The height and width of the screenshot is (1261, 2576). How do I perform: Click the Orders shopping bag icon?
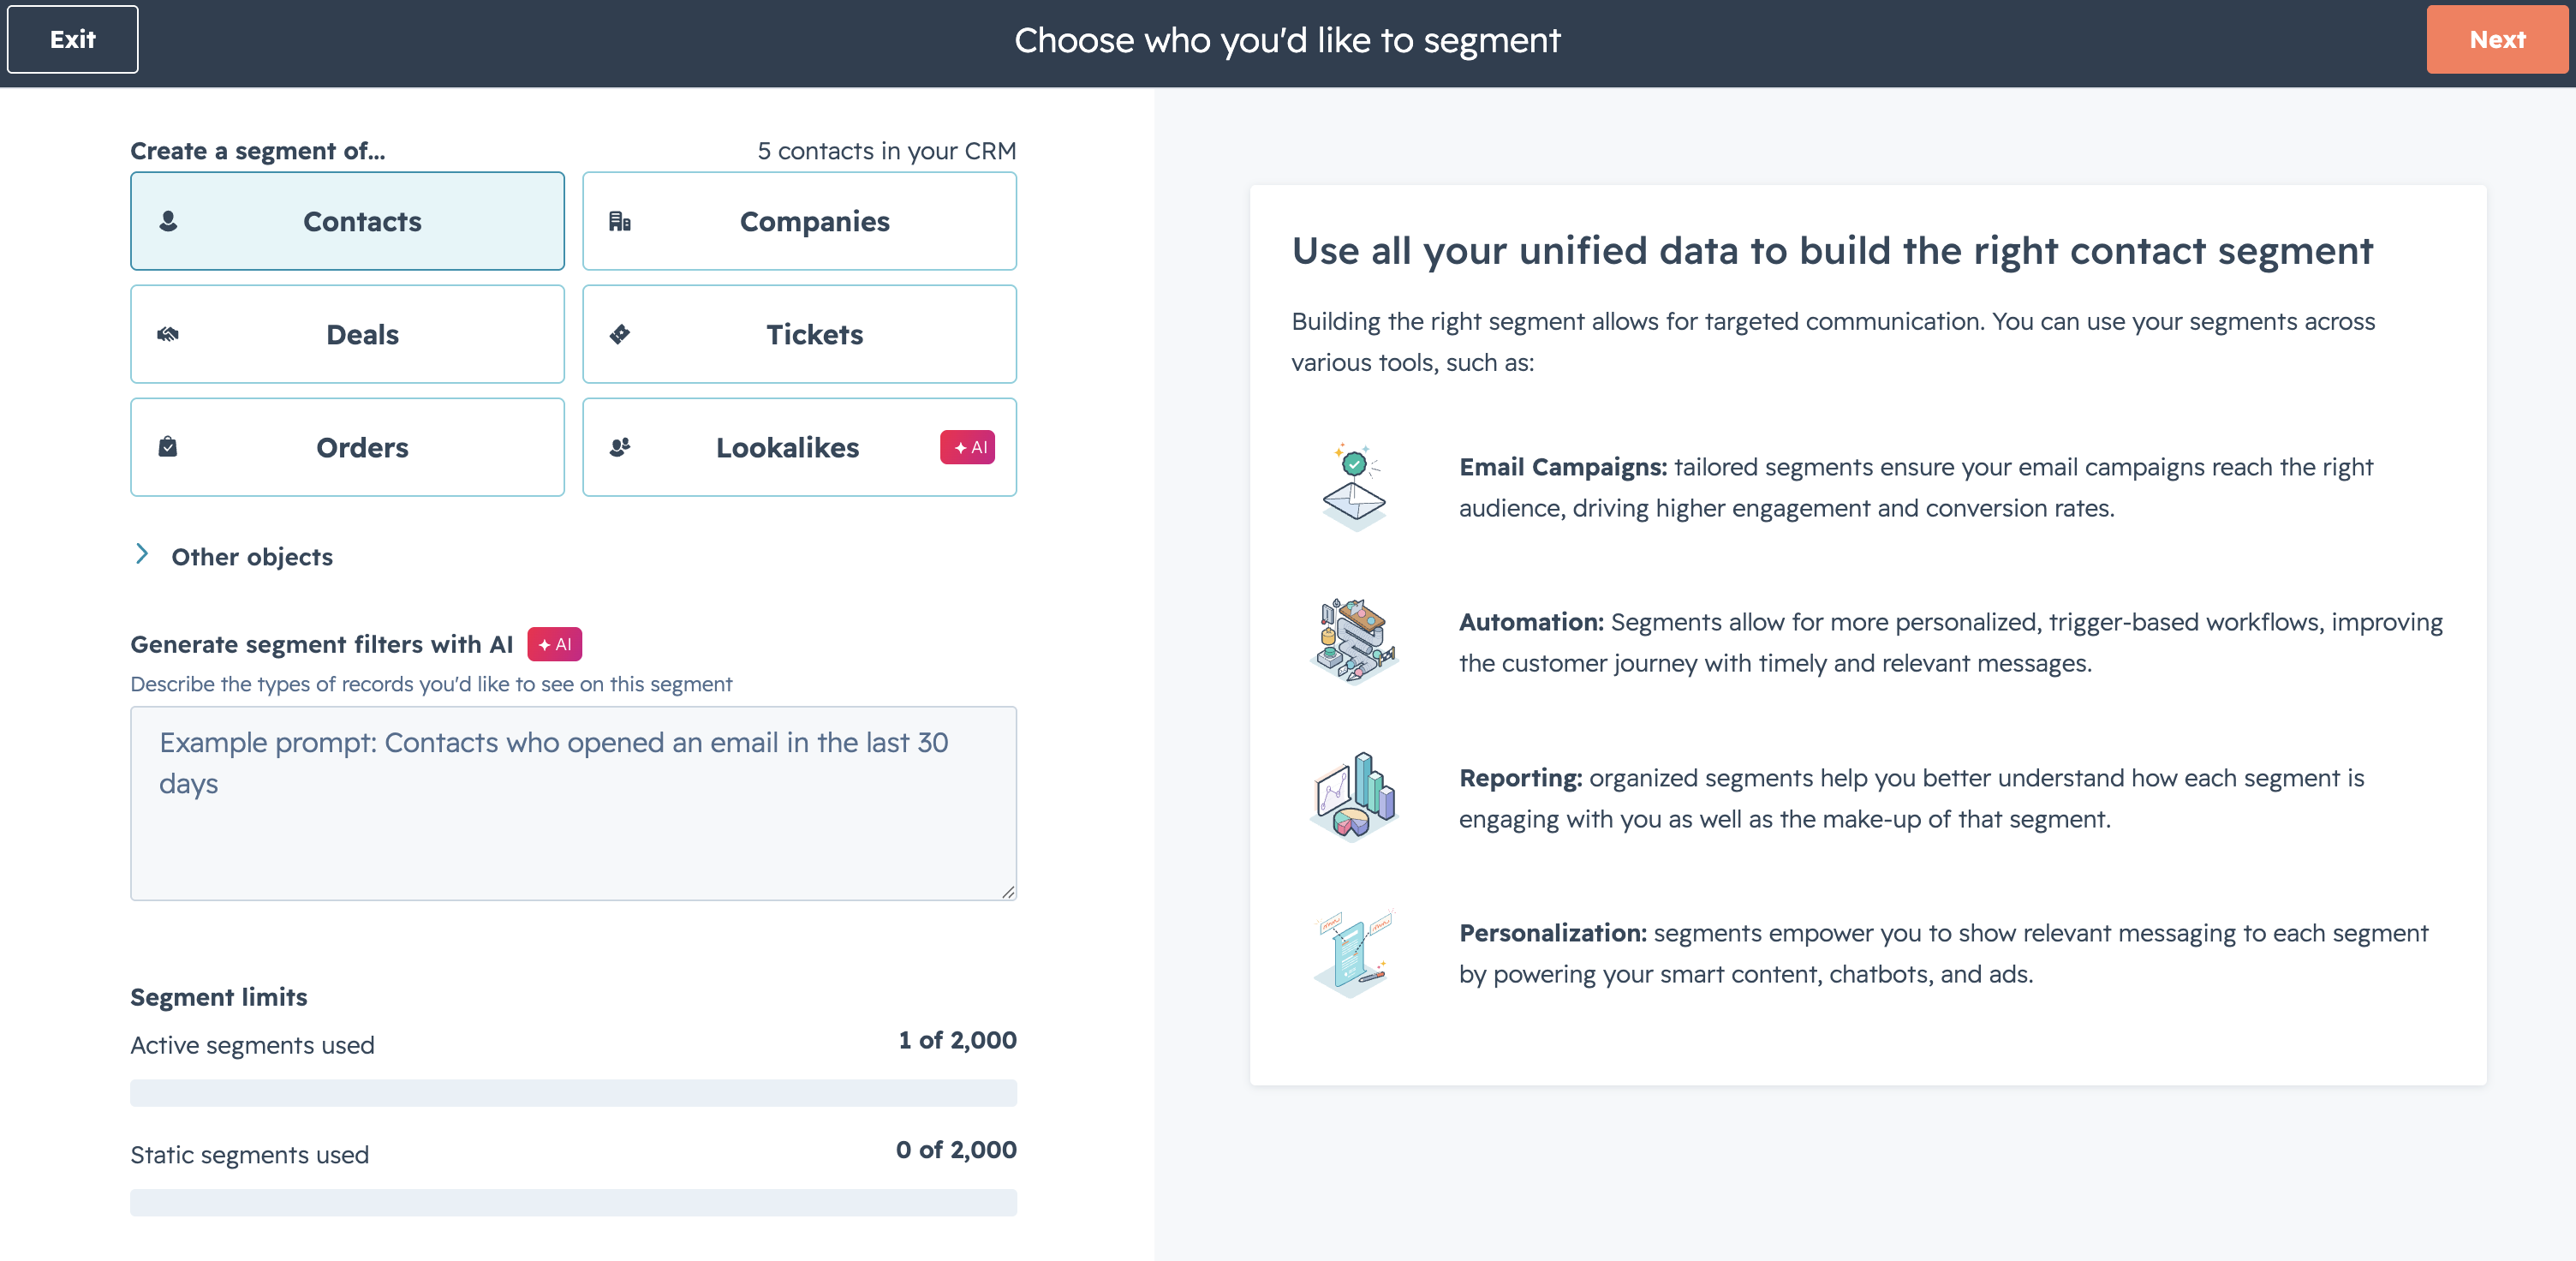tap(168, 446)
